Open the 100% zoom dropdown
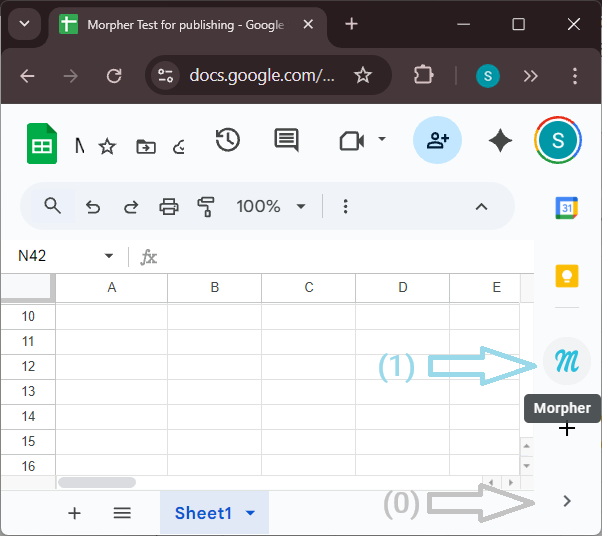The height and width of the screenshot is (536, 602). click(x=270, y=207)
